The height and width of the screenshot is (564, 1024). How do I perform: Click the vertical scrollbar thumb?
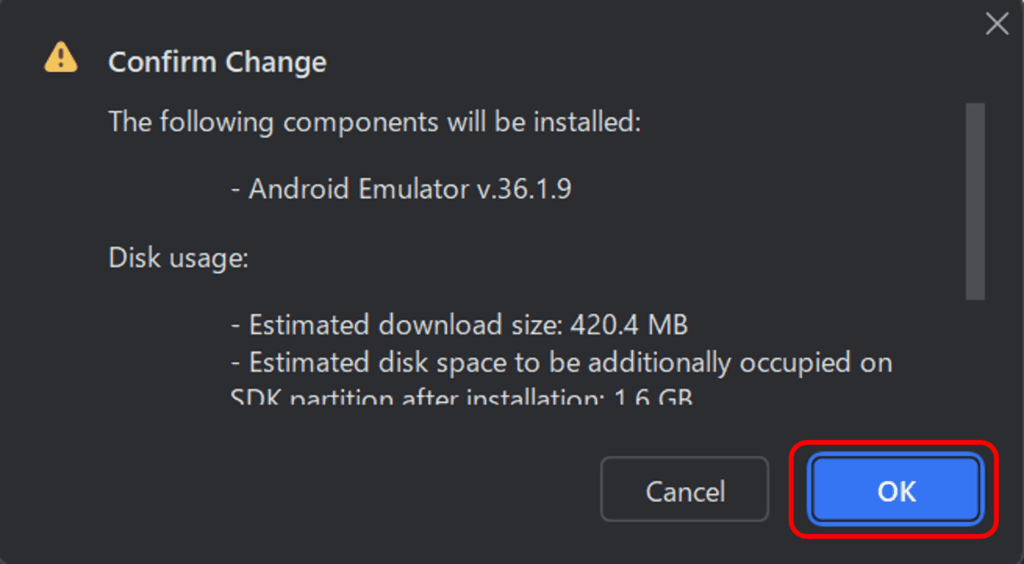coord(975,201)
